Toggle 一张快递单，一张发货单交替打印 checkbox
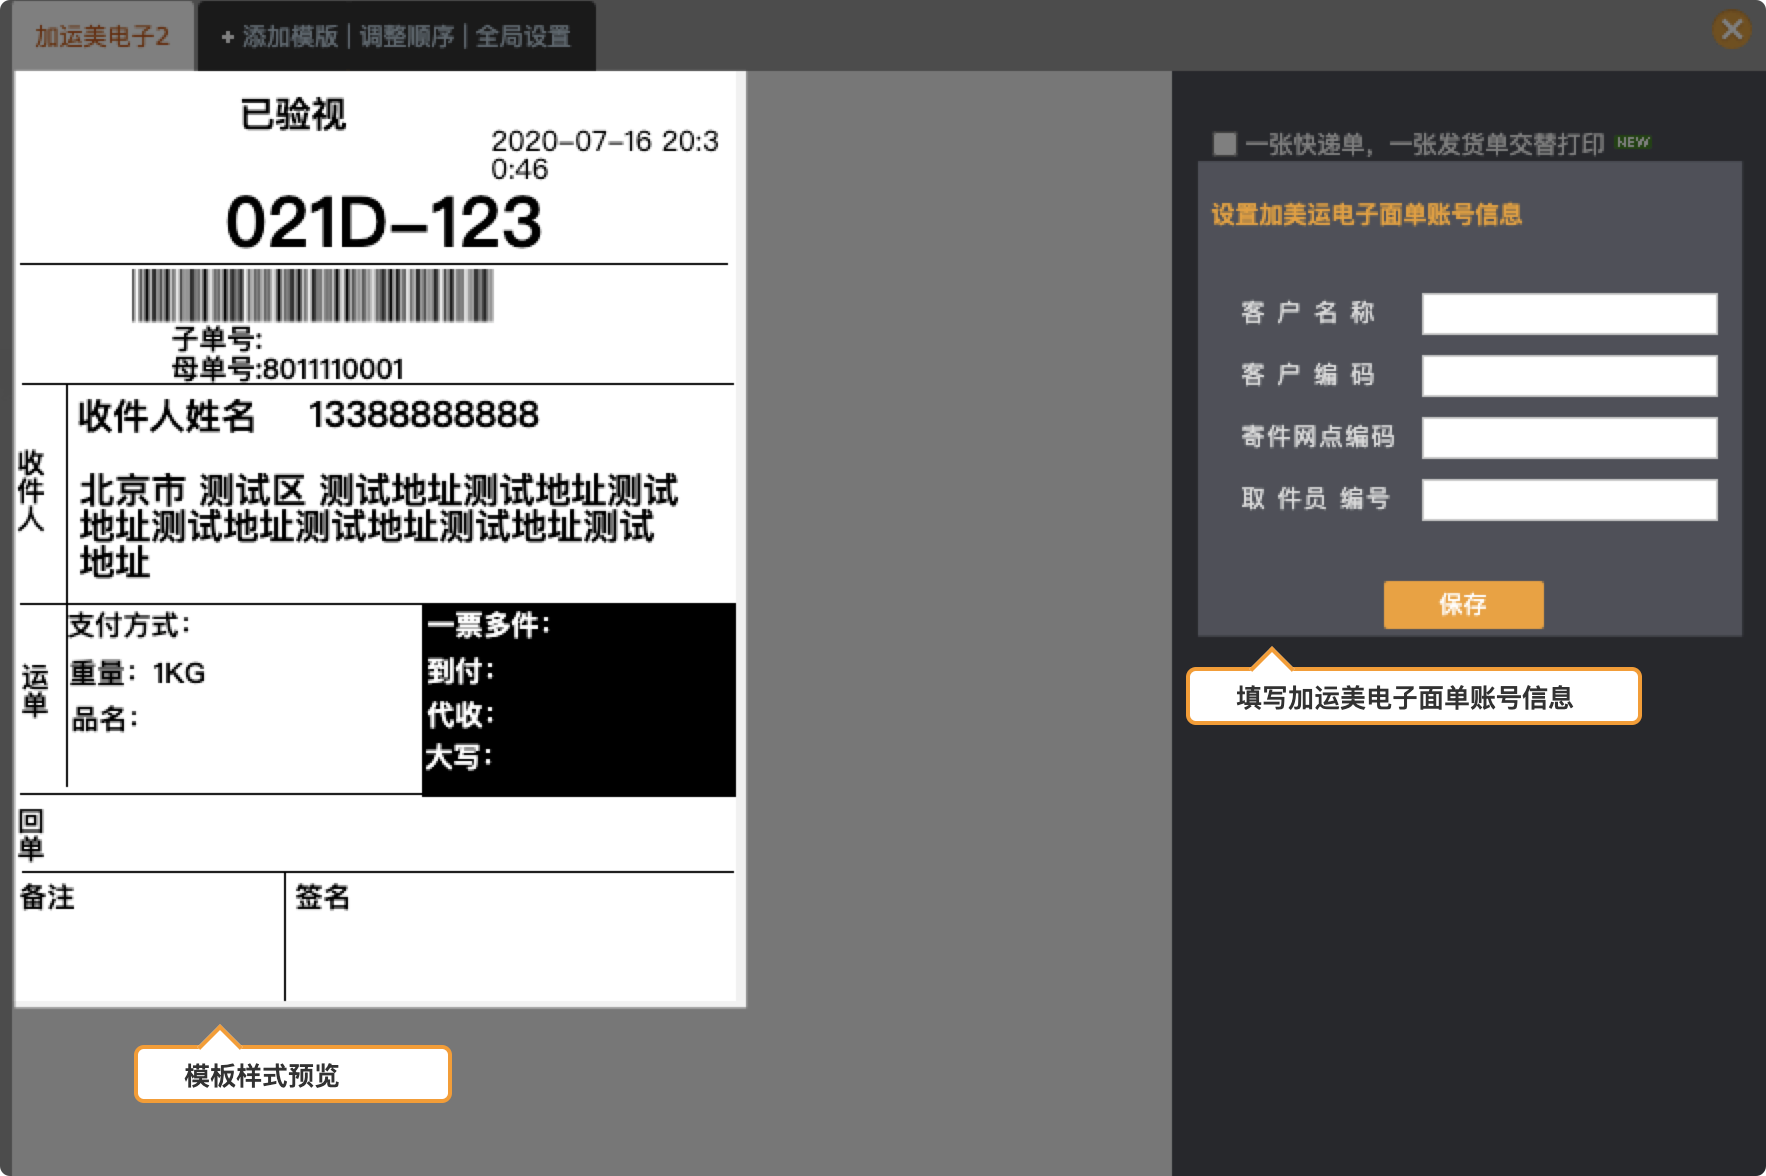This screenshot has width=1766, height=1176. [1224, 144]
